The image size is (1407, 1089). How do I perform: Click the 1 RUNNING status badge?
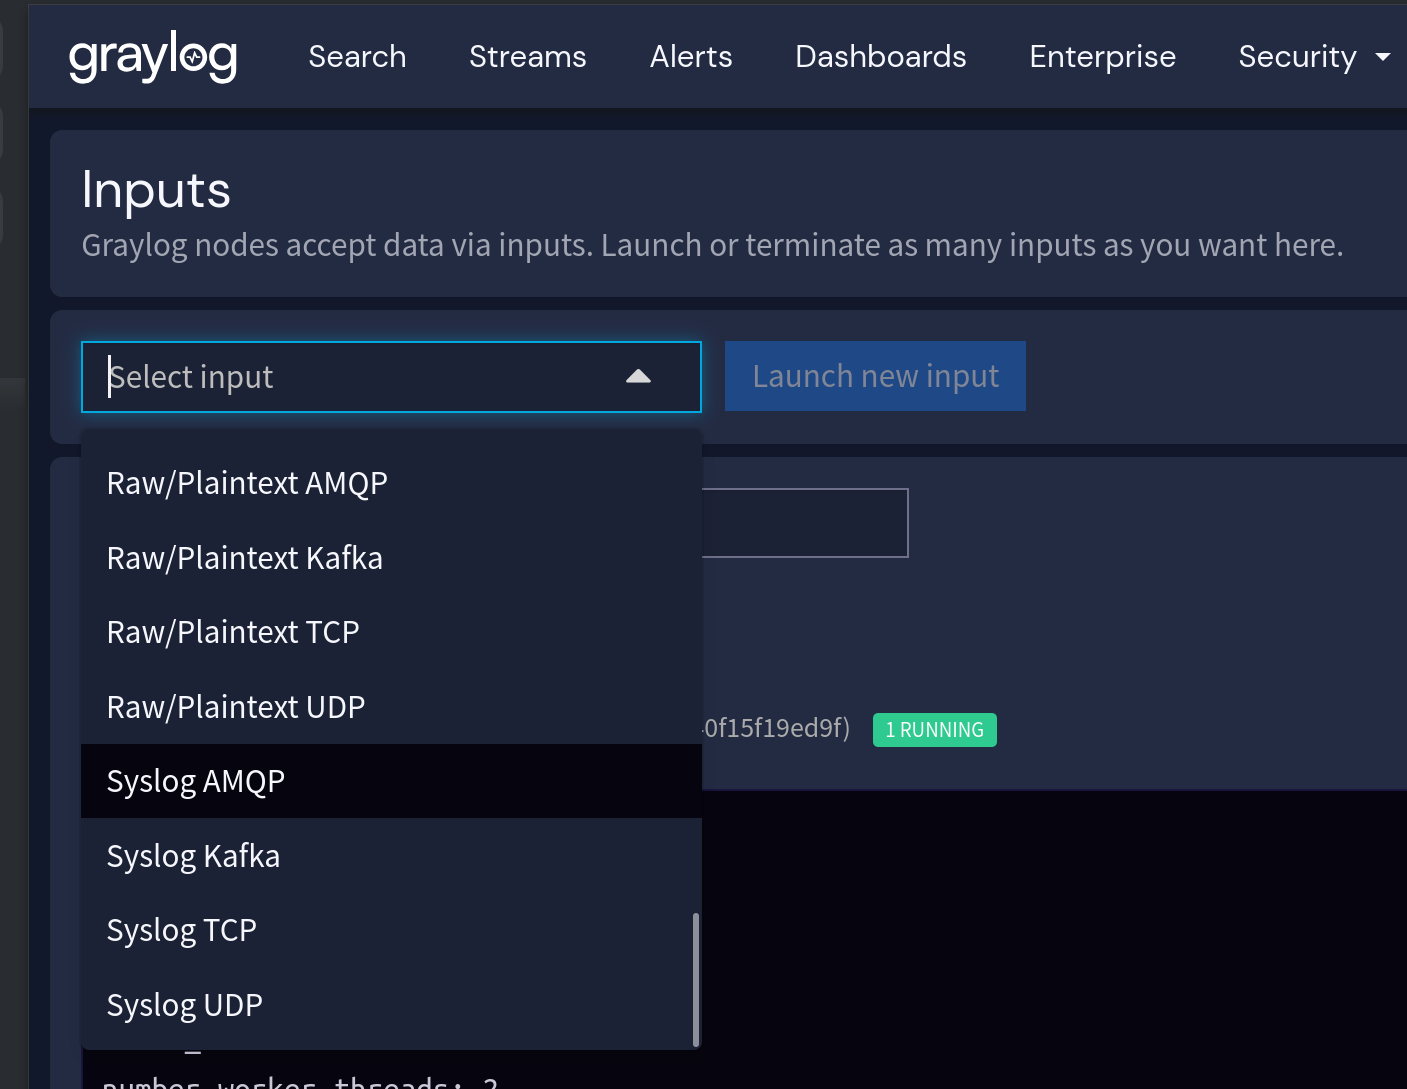tap(934, 729)
